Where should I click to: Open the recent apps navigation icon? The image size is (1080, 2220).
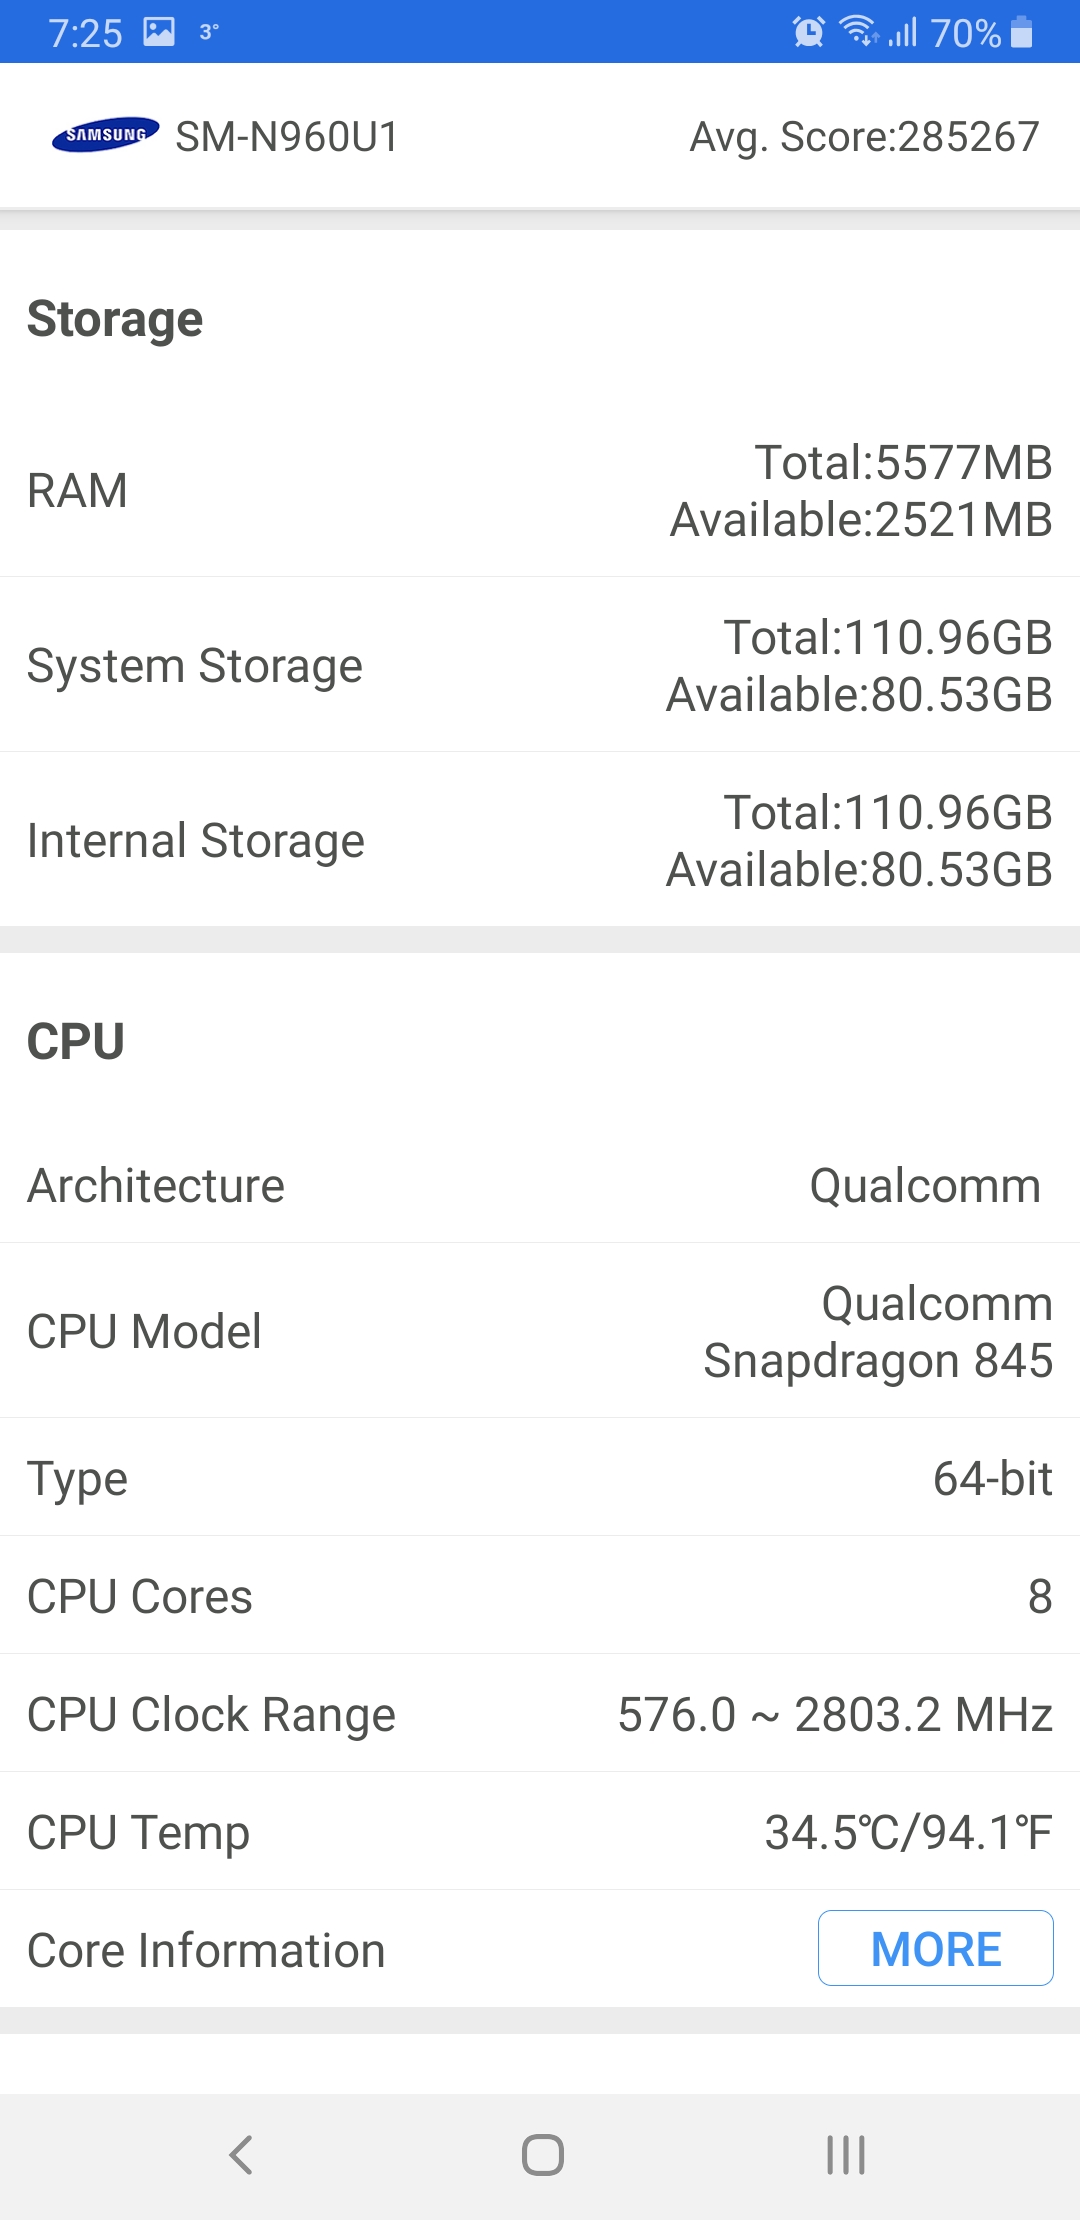click(845, 2154)
